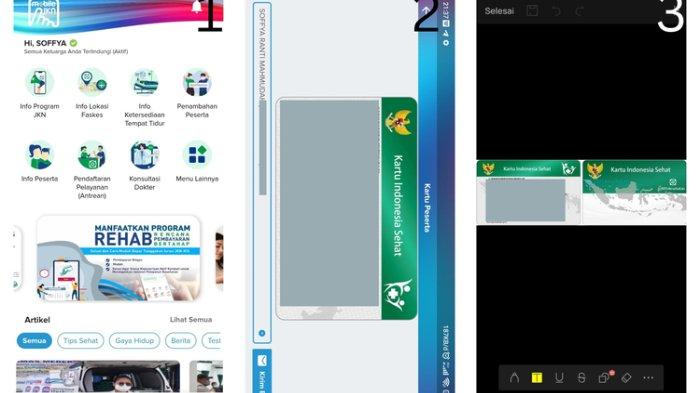
Task: Click the Lihat Semua link in Artikel
Action: tap(191, 320)
